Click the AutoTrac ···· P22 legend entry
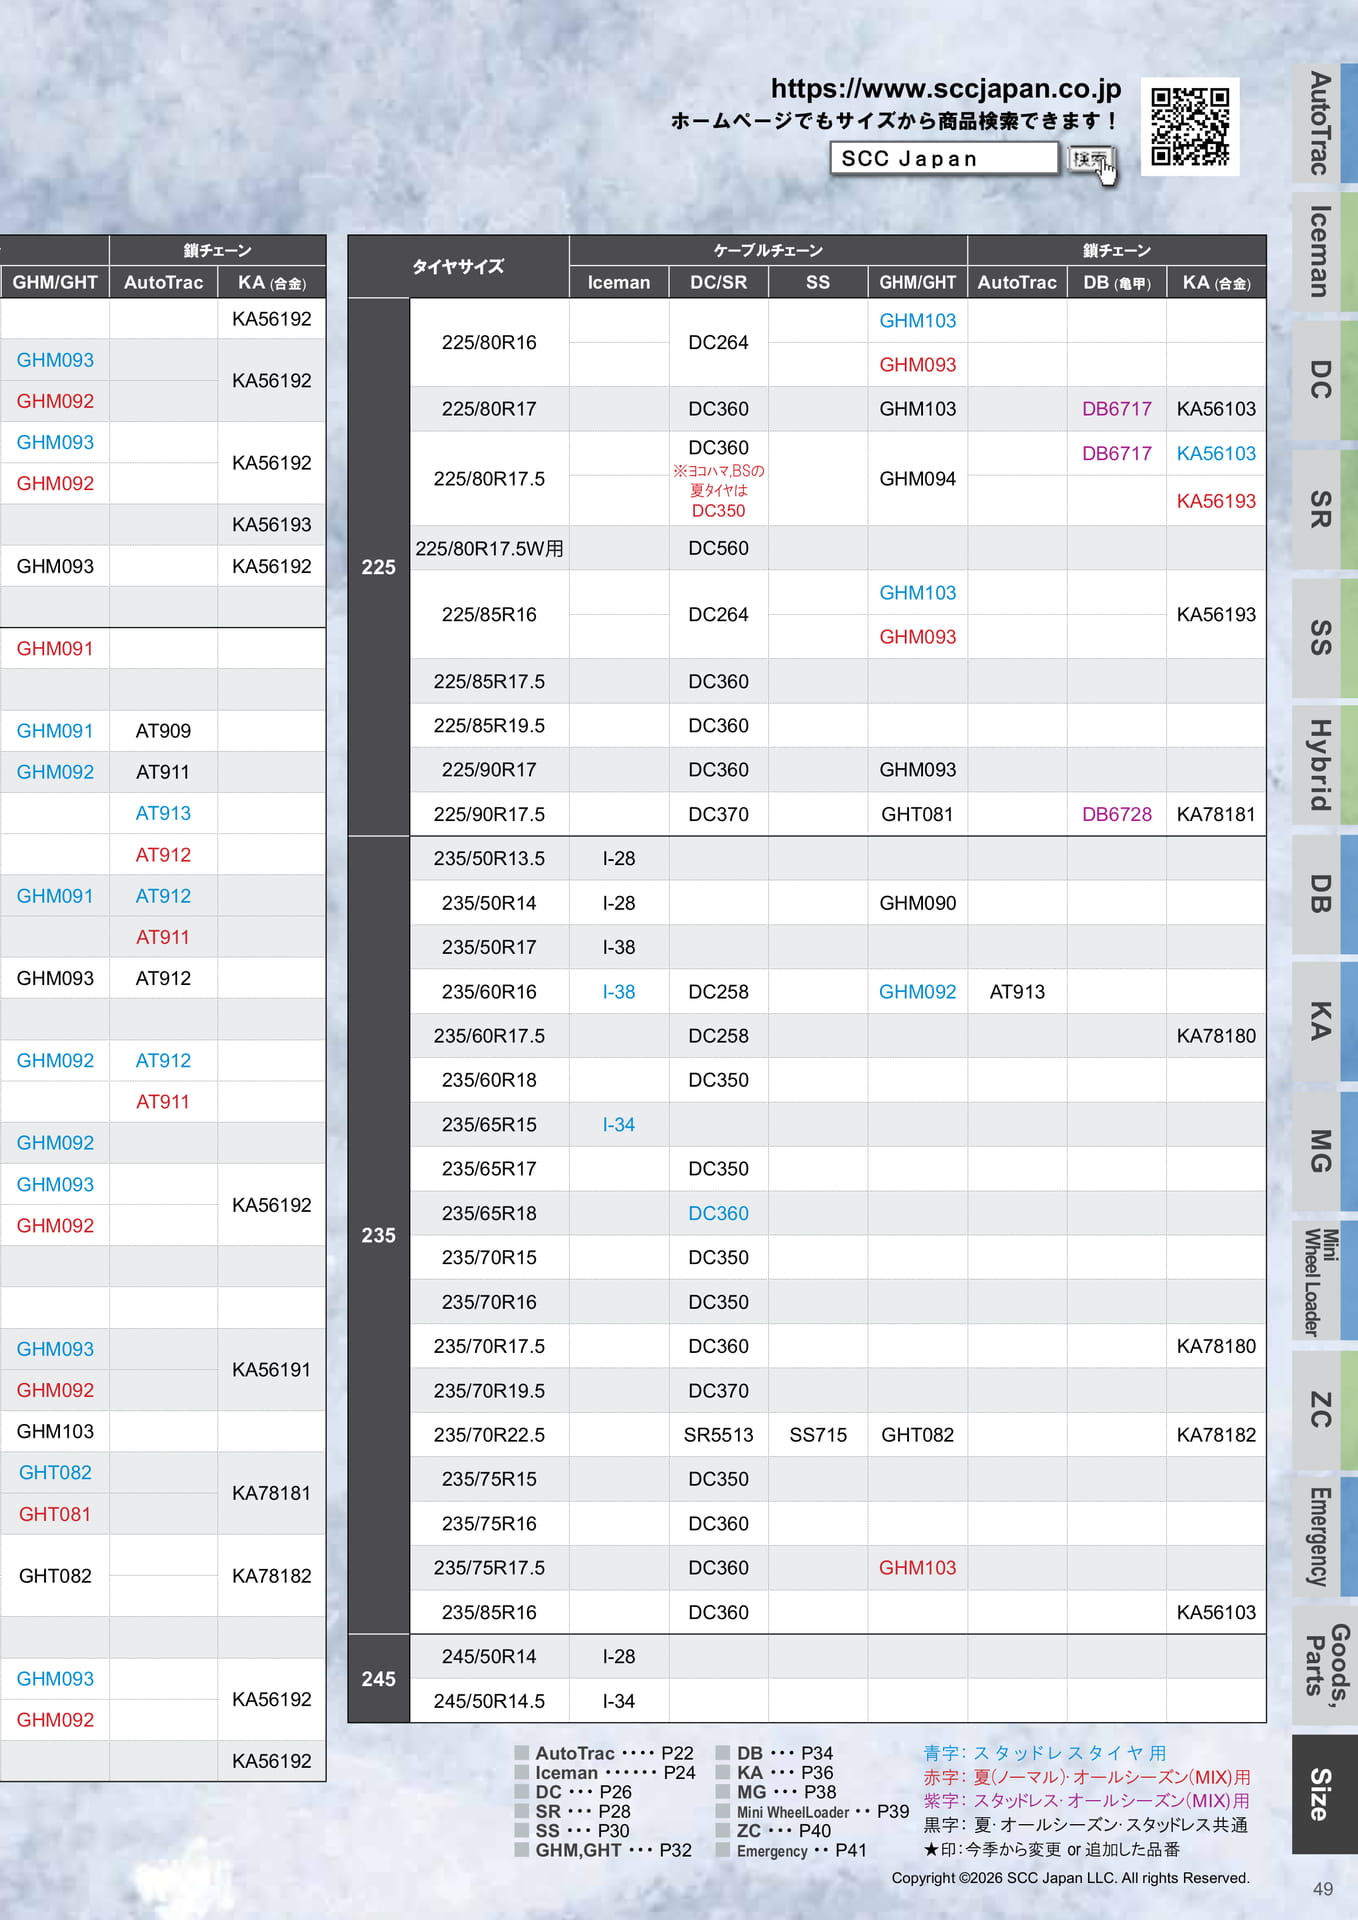The image size is (1358, 1920). tap(605, 1753)
